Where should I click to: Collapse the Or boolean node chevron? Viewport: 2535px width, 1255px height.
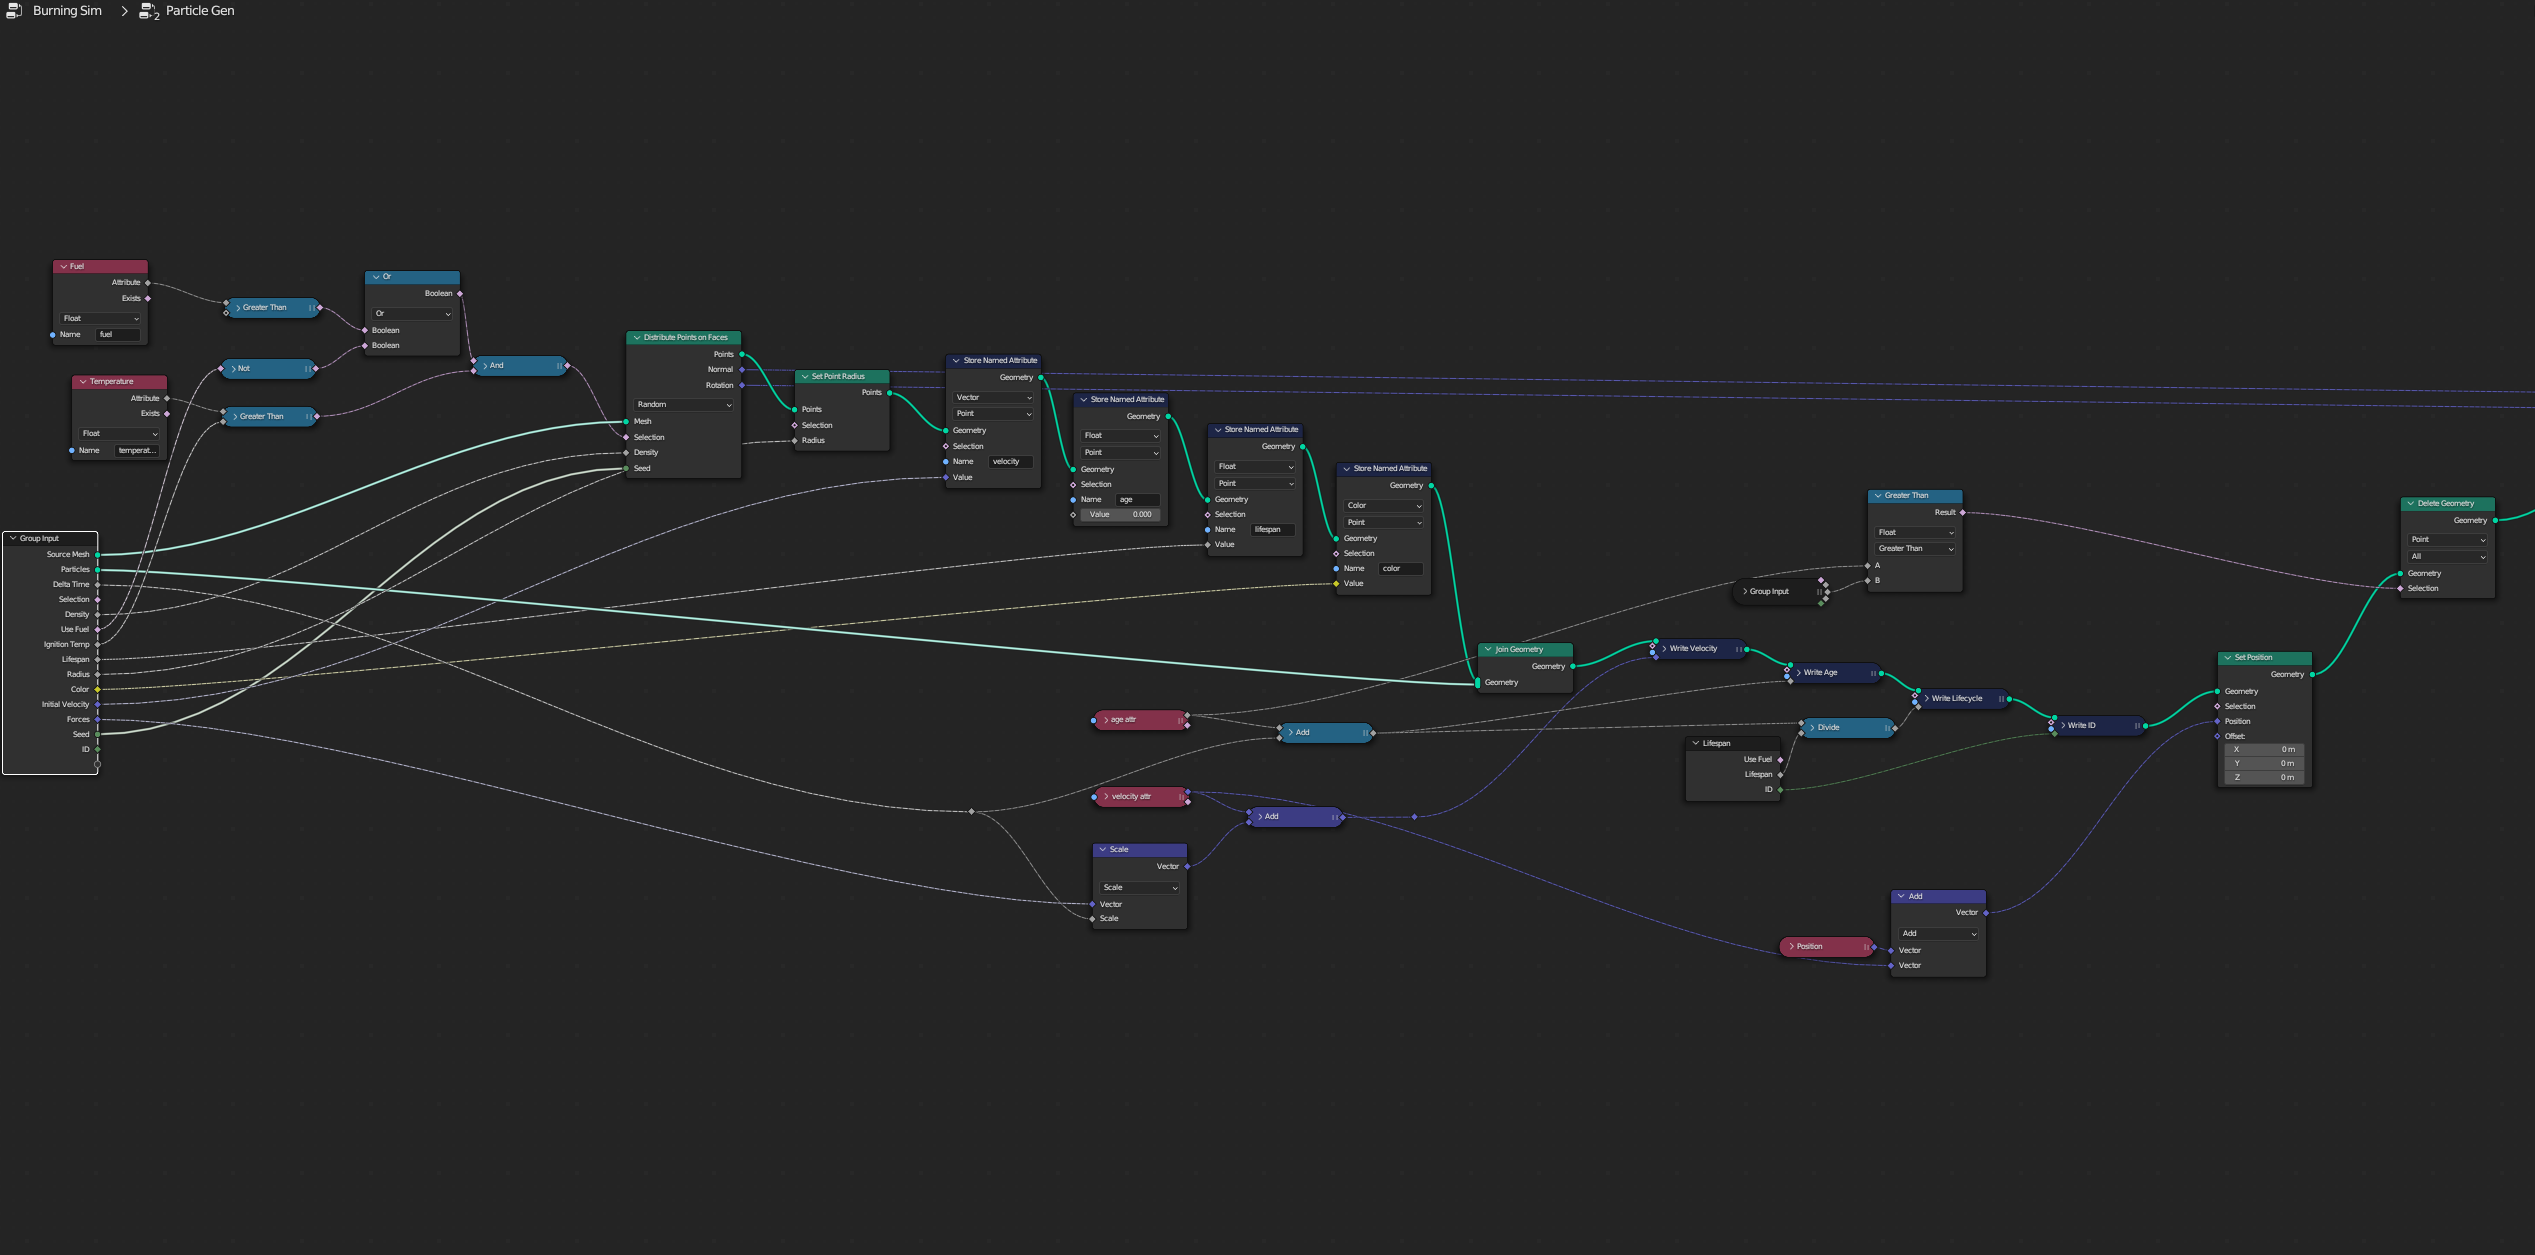(x=376, y=277)
